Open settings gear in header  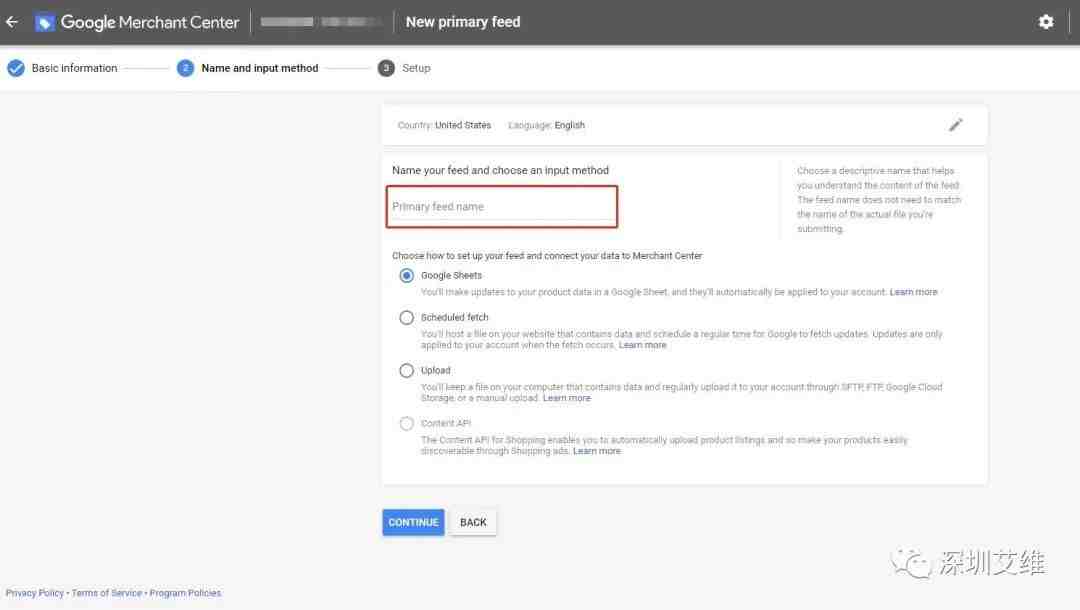pos(1046,22)
